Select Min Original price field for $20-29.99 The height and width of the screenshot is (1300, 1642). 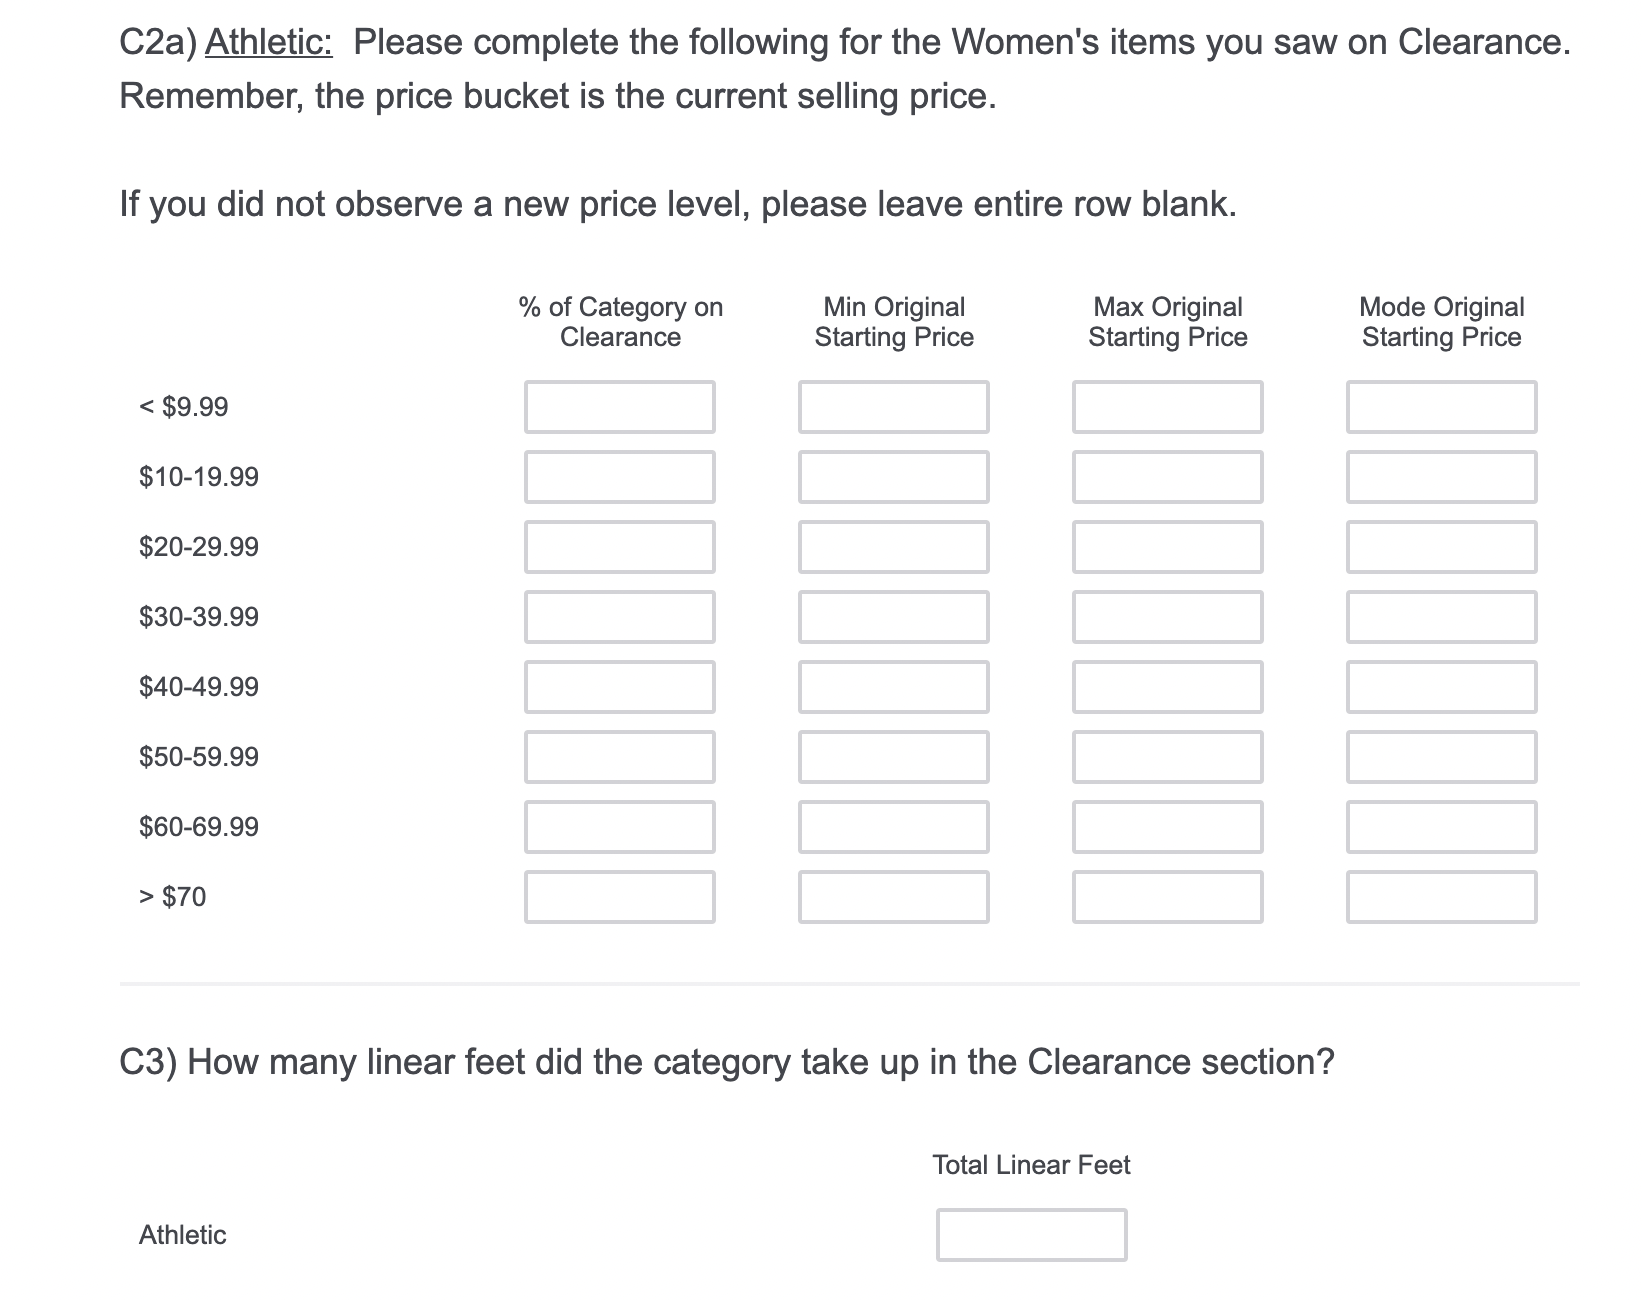point(893,547)
